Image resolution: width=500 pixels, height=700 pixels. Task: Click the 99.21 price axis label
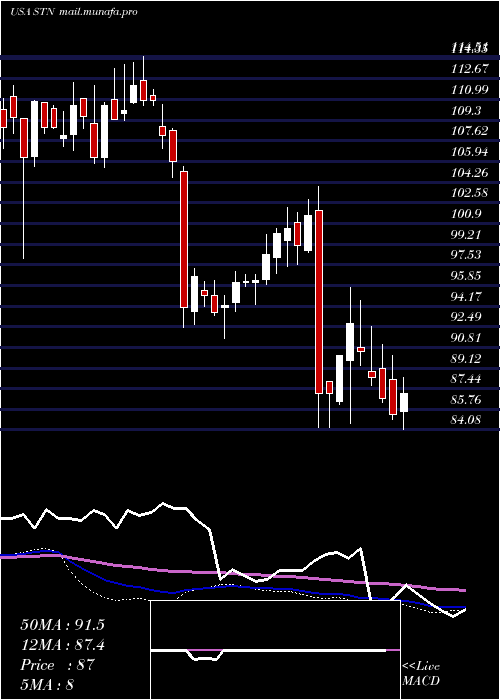[x=467, y=234]
